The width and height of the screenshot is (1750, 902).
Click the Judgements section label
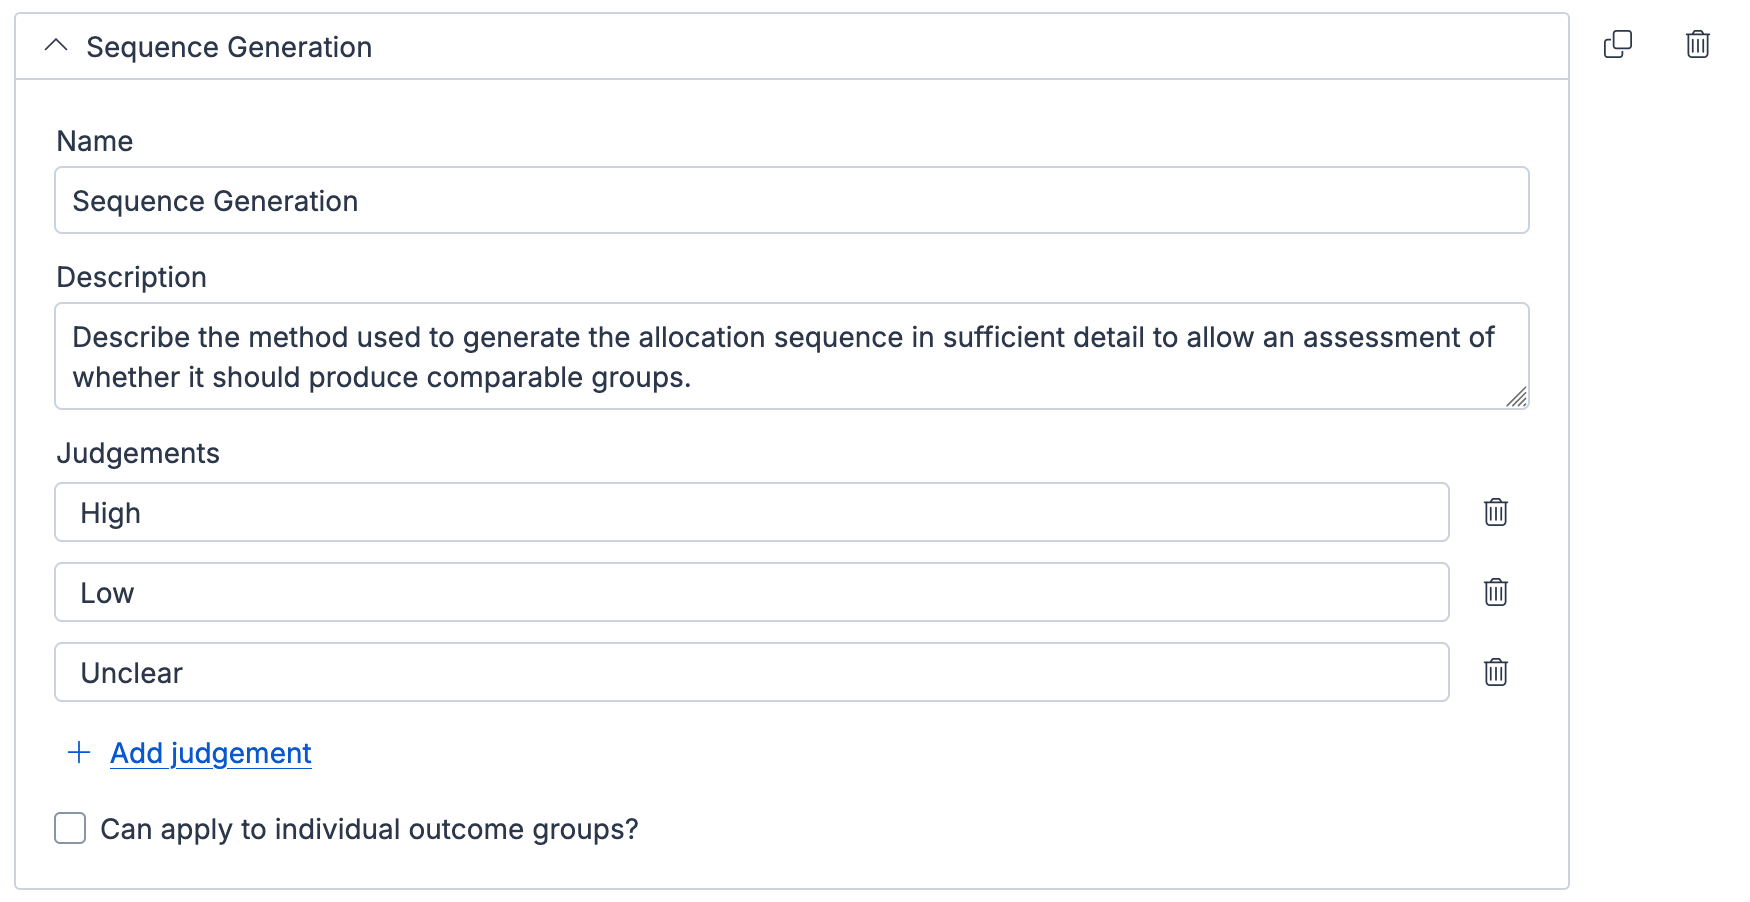tap(138, 453)
